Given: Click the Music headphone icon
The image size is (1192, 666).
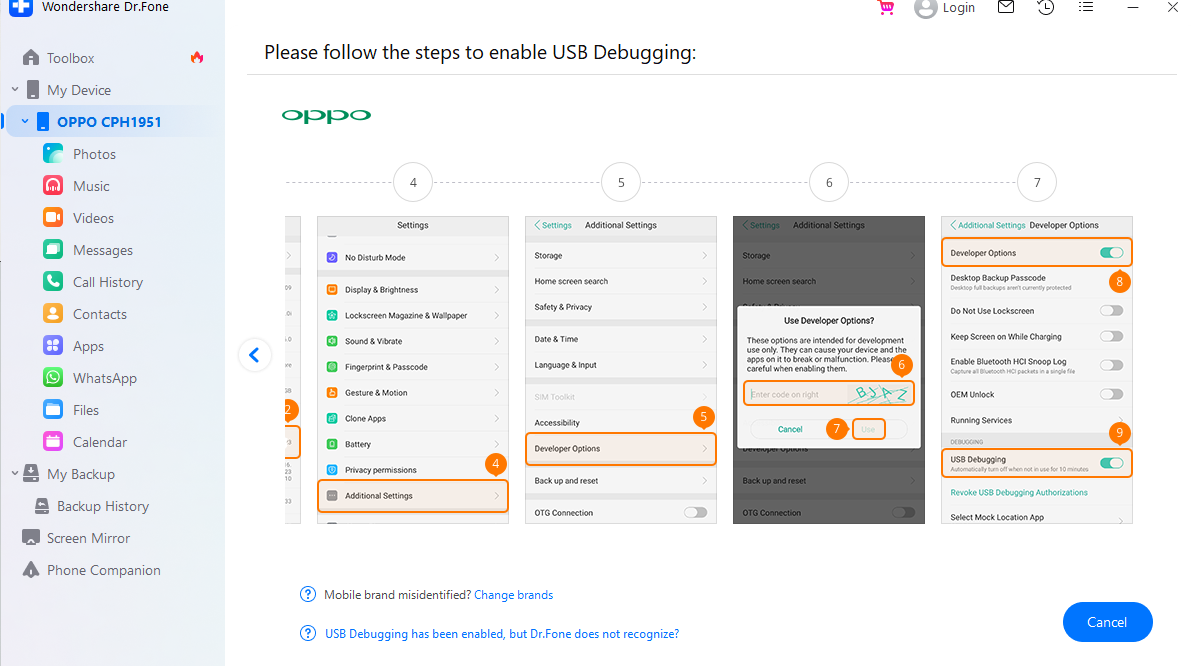Looking at the screenshot, I should pyautogui.click(x=53, y=186).
